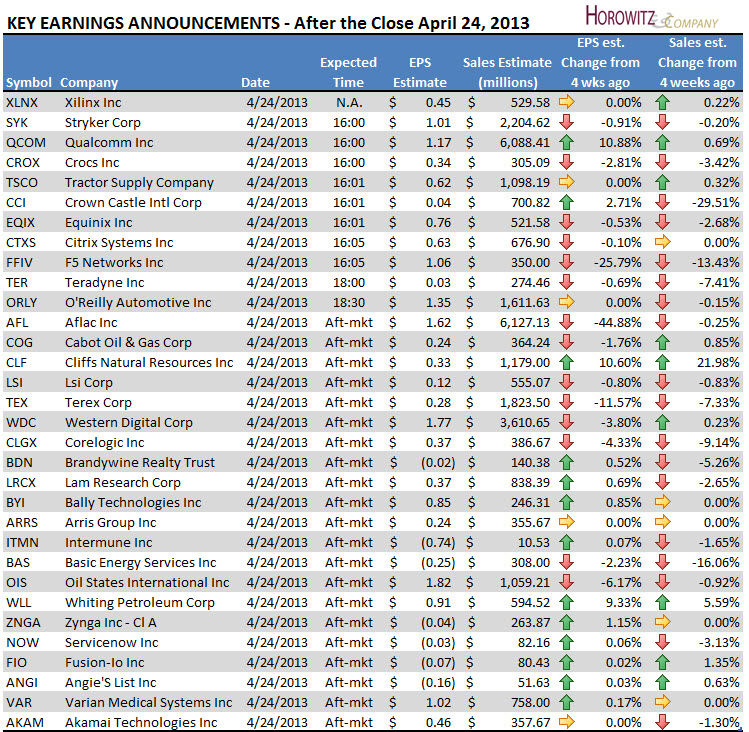
Task: Select Lam Research sales estimate 838.39
Action: pos(530,483)
